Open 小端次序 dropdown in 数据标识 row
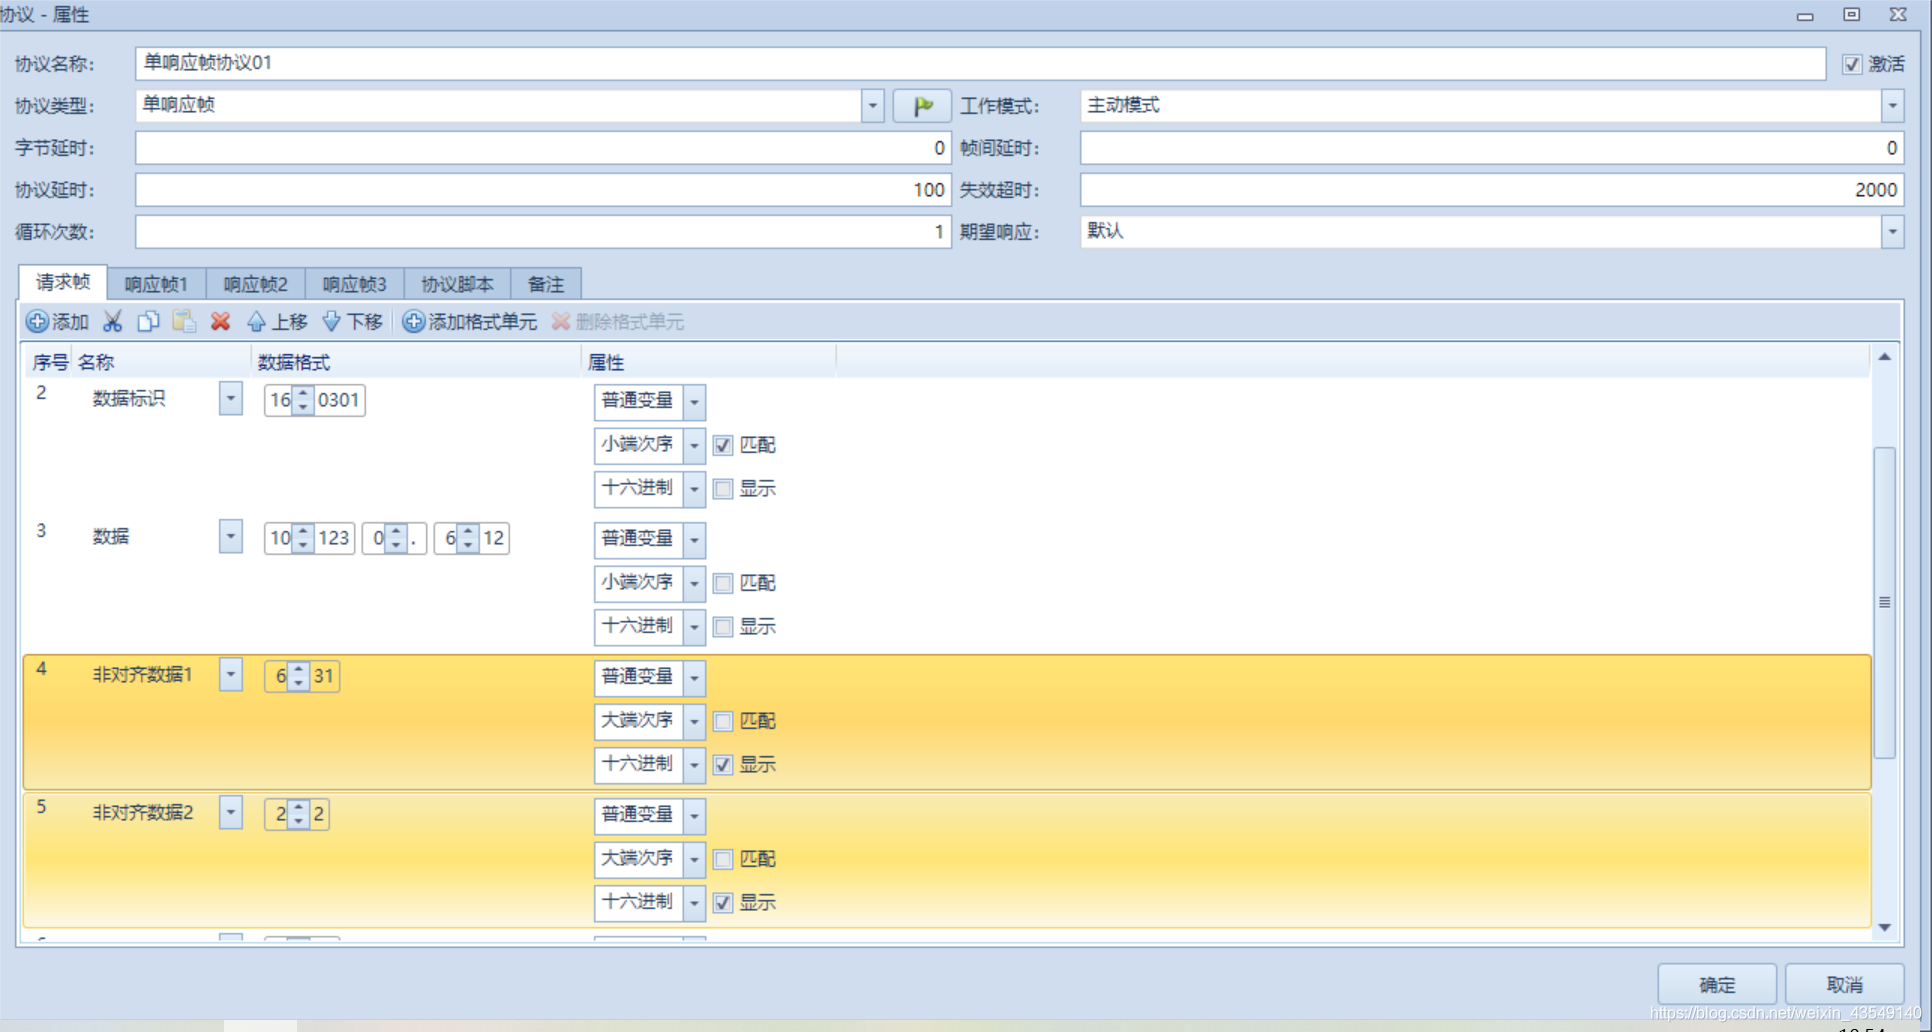This screenshot has height=1032, width=1932. [x=694, y=445]
